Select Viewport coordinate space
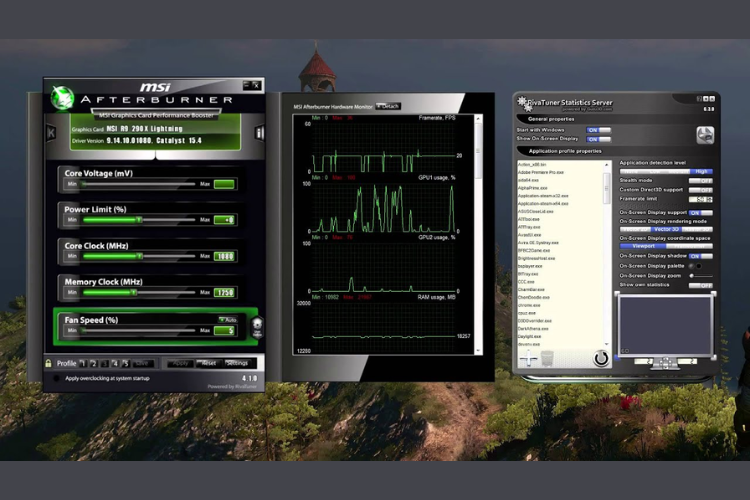The width and height of the screenshot is (750, 500). pyautogui.click(x=643, y=246)
